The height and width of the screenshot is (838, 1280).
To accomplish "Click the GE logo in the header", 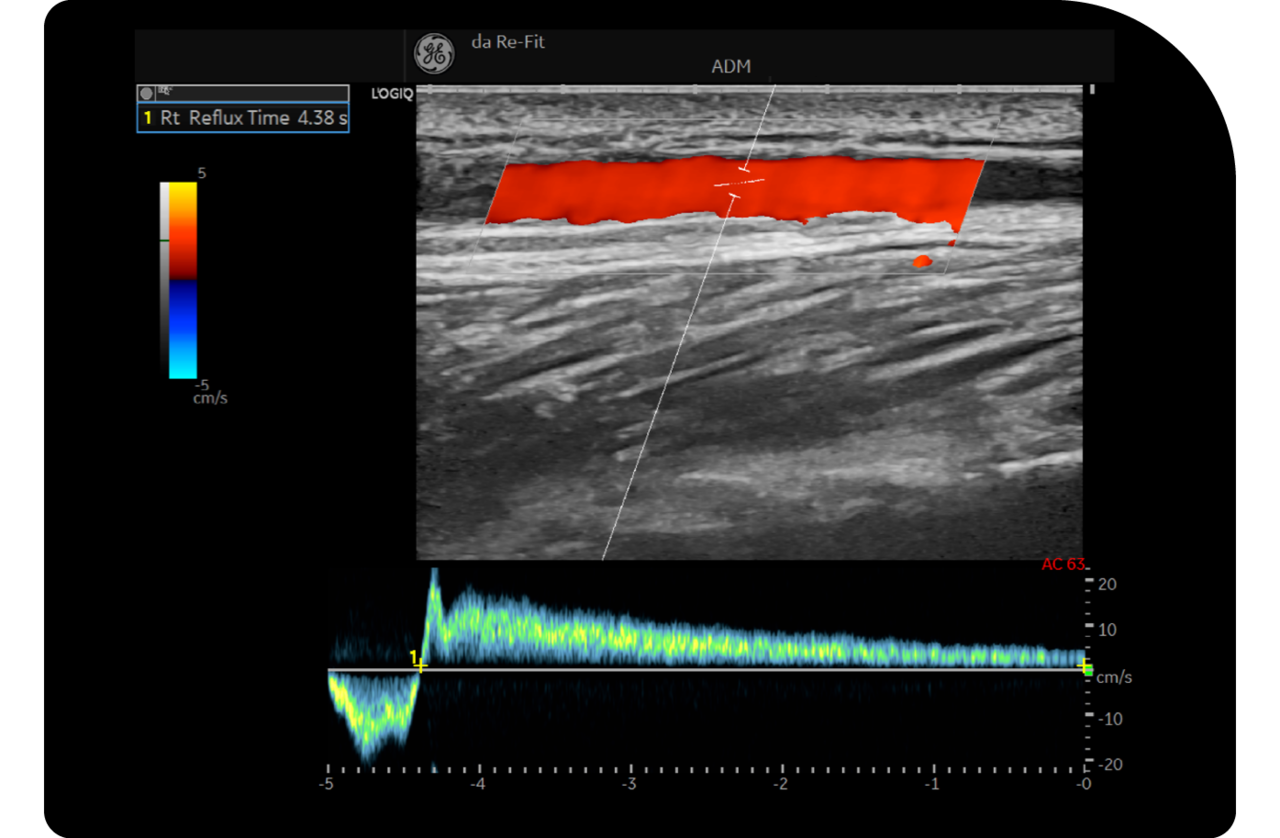I will click(433, 54).
